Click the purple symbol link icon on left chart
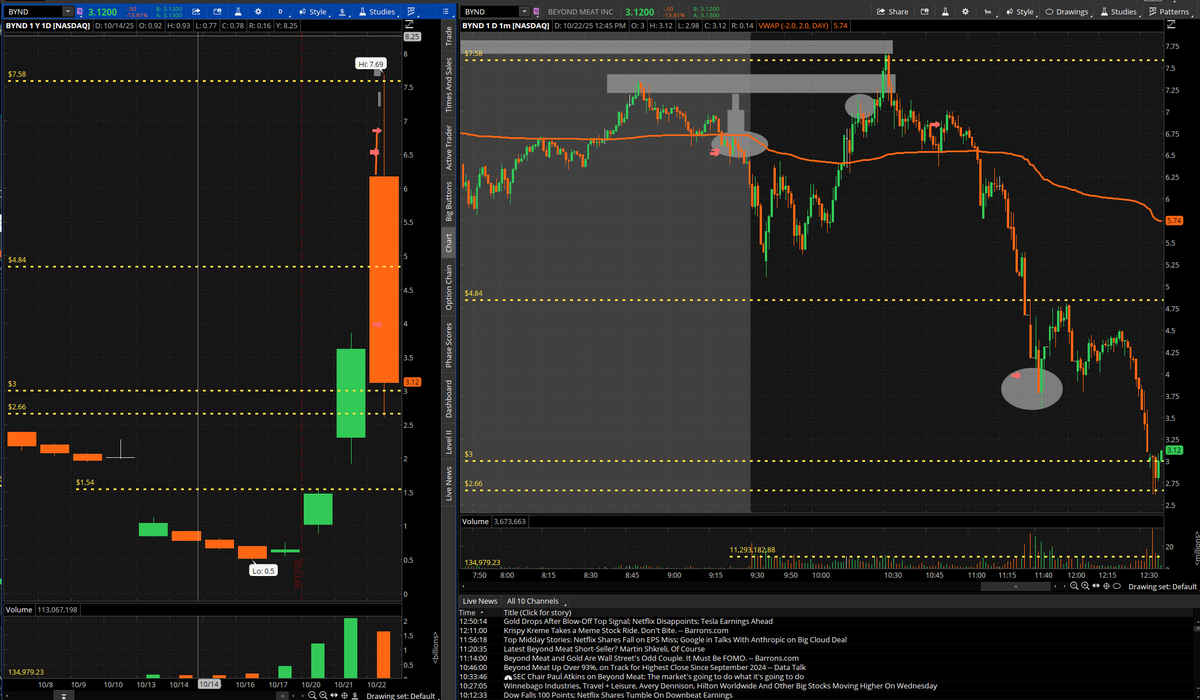 tap(81, 11)
